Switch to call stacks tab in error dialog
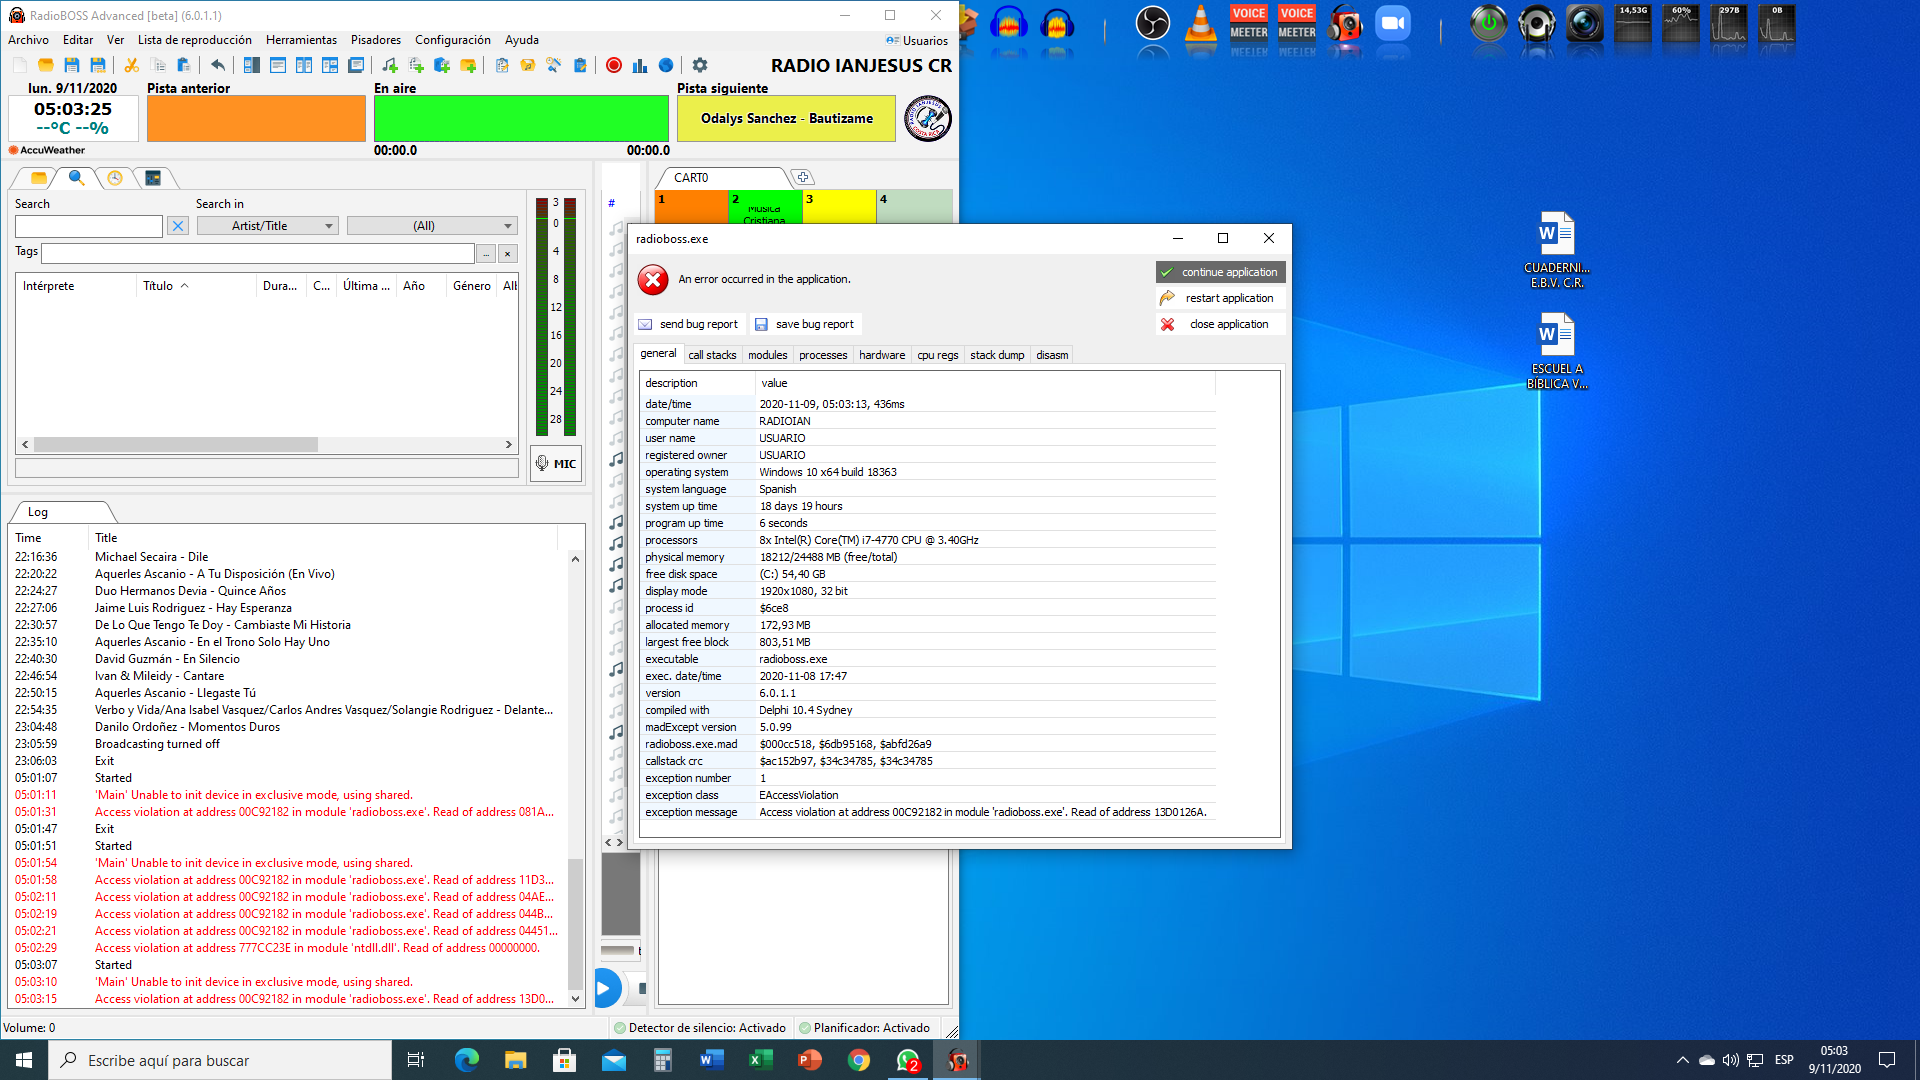This screenshot has width=1920, height=1080. coord(712,355)
